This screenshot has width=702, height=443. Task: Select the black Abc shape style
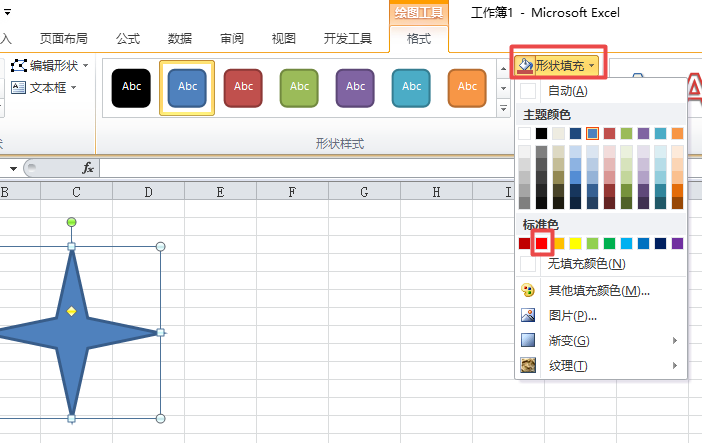(x=132, y=87)
